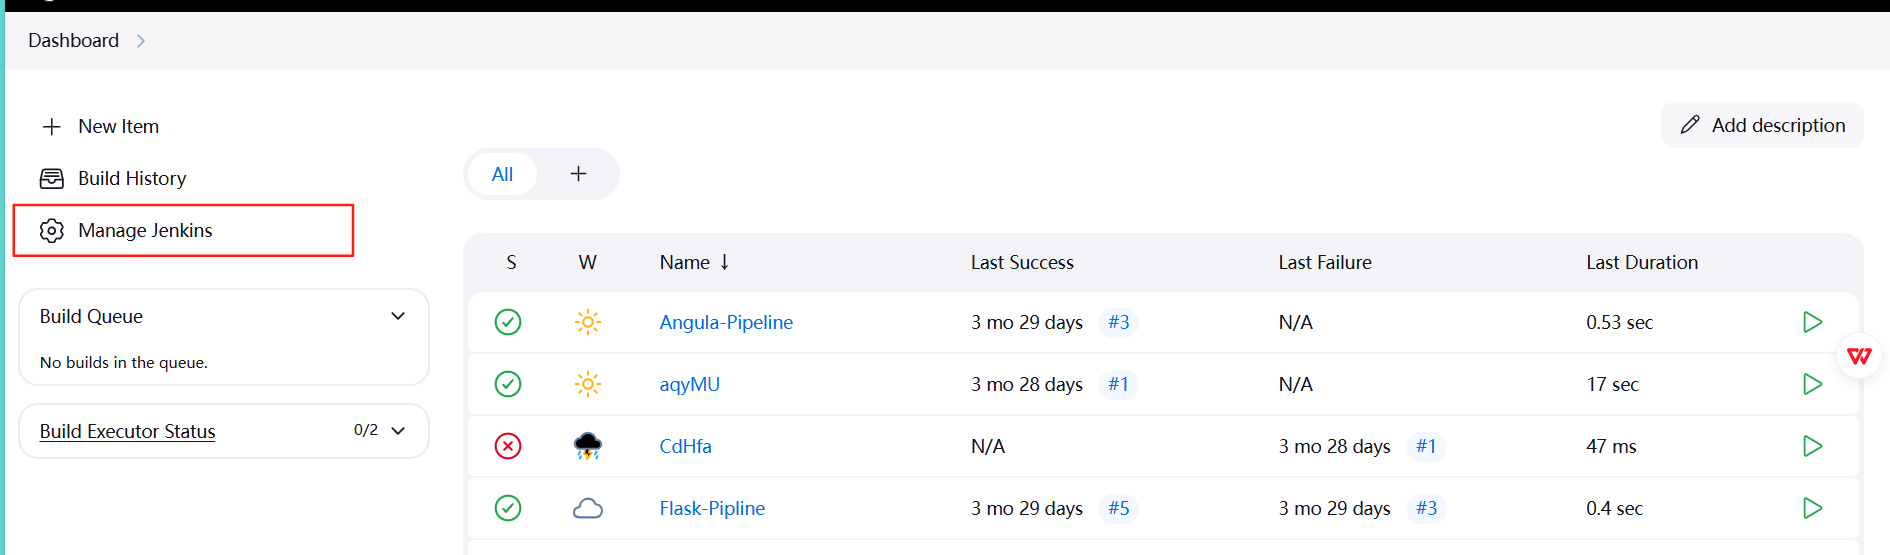This screenshot has height=555, width=1890.
Task: Click the Add description button
Action: pyautogui.click(x=1762, y=125)
